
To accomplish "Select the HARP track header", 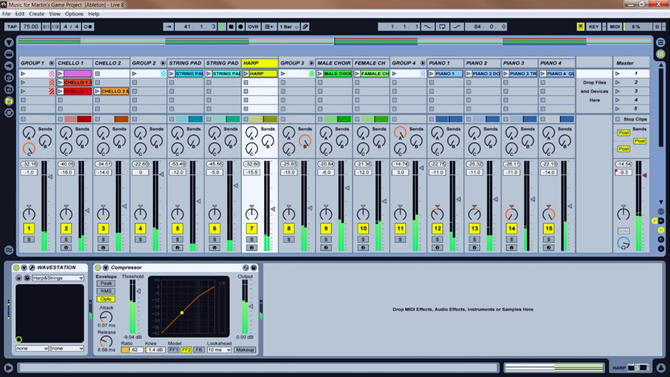I will point(260,63).
